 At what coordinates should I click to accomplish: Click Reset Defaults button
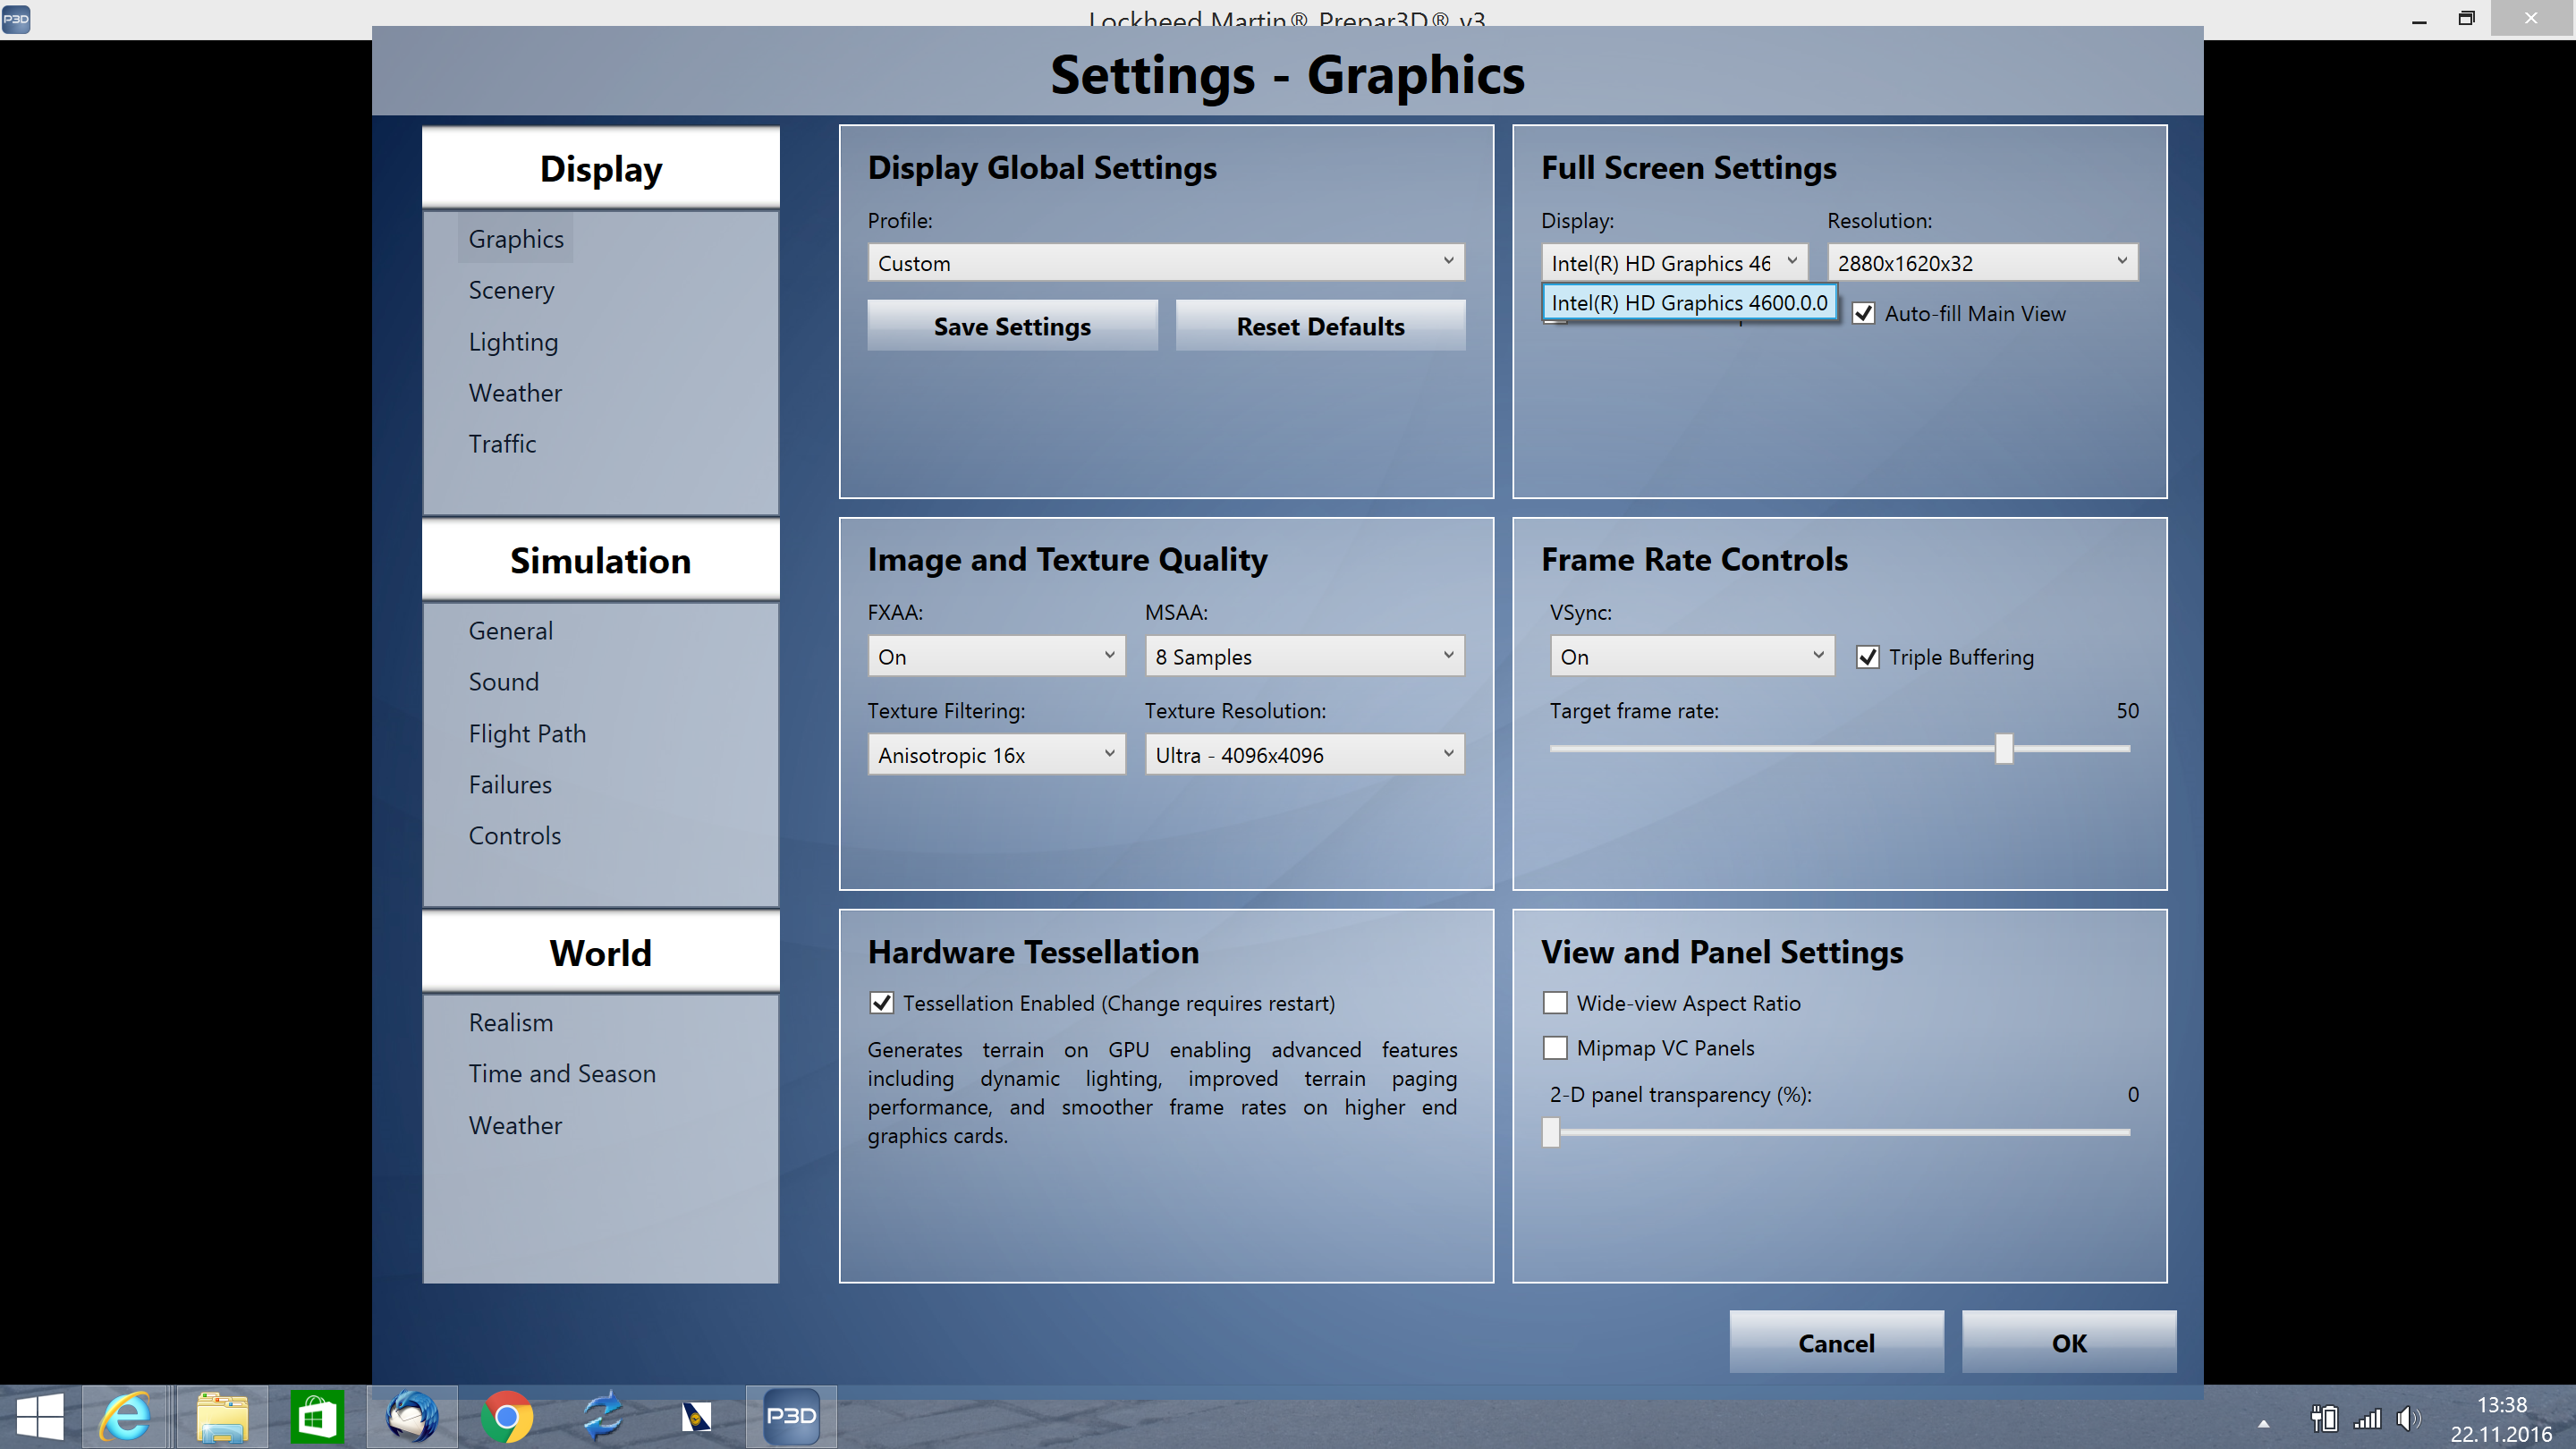click(1320, 326)
